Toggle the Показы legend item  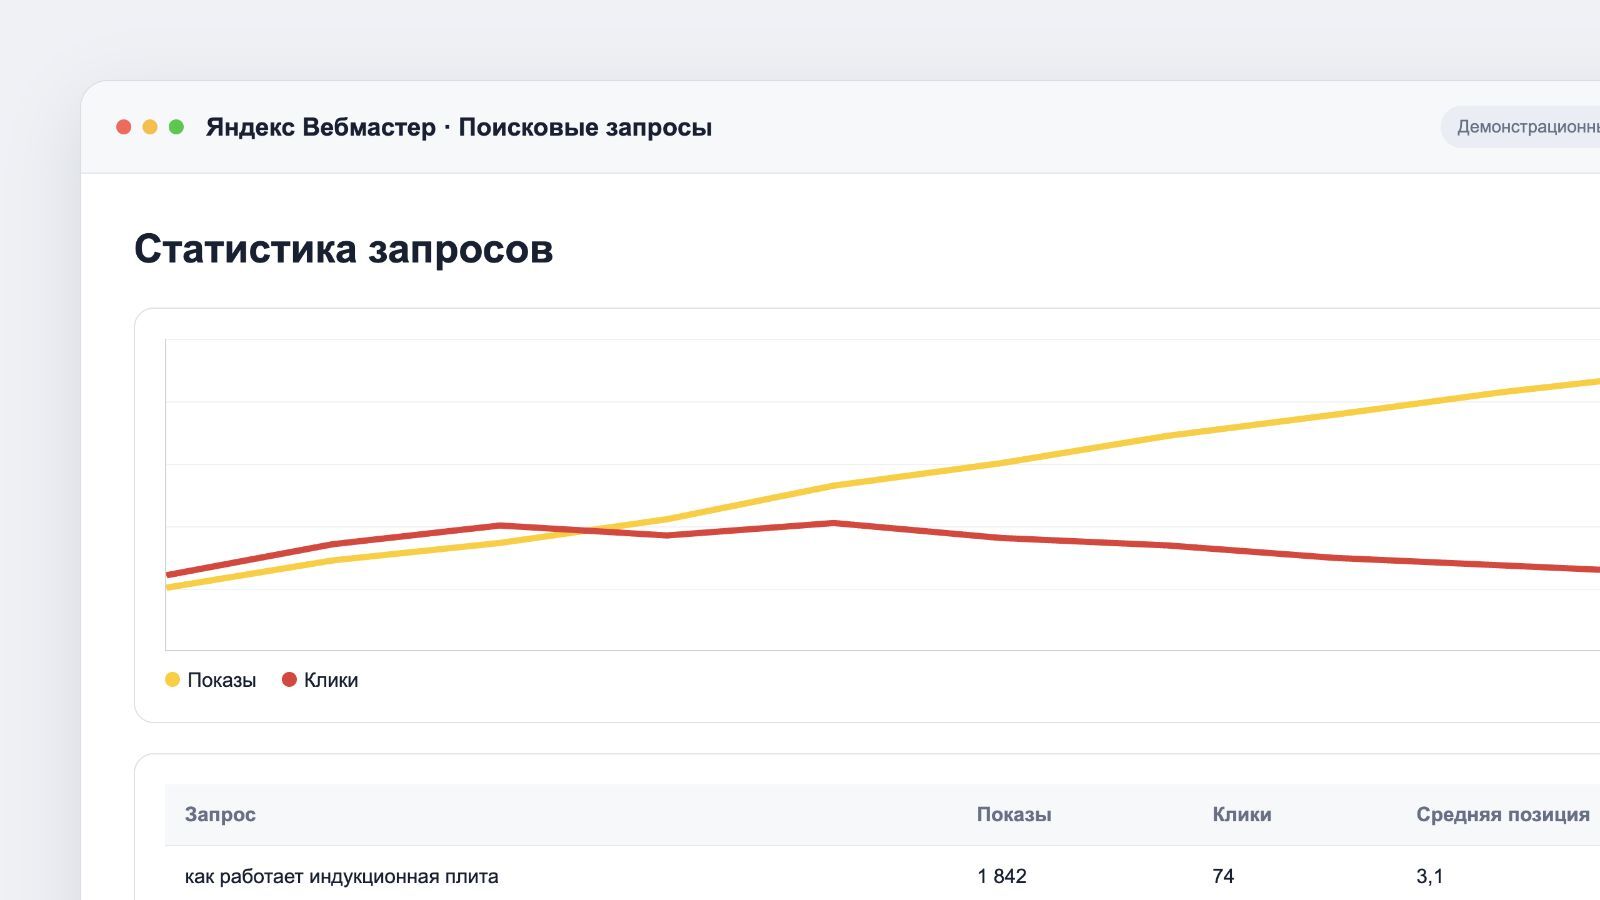pos(211,680)
